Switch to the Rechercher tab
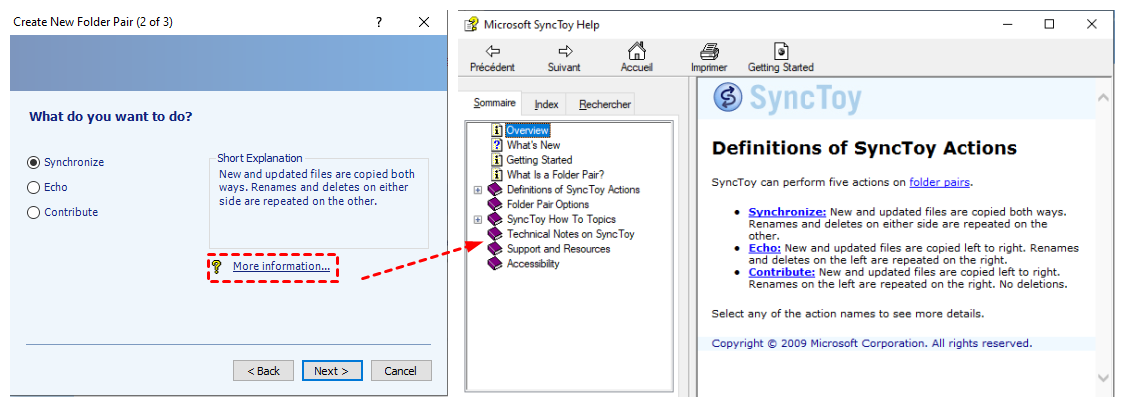Image resolution: width=1125 pixels, height=407 pixels. (x=605, y=105)
